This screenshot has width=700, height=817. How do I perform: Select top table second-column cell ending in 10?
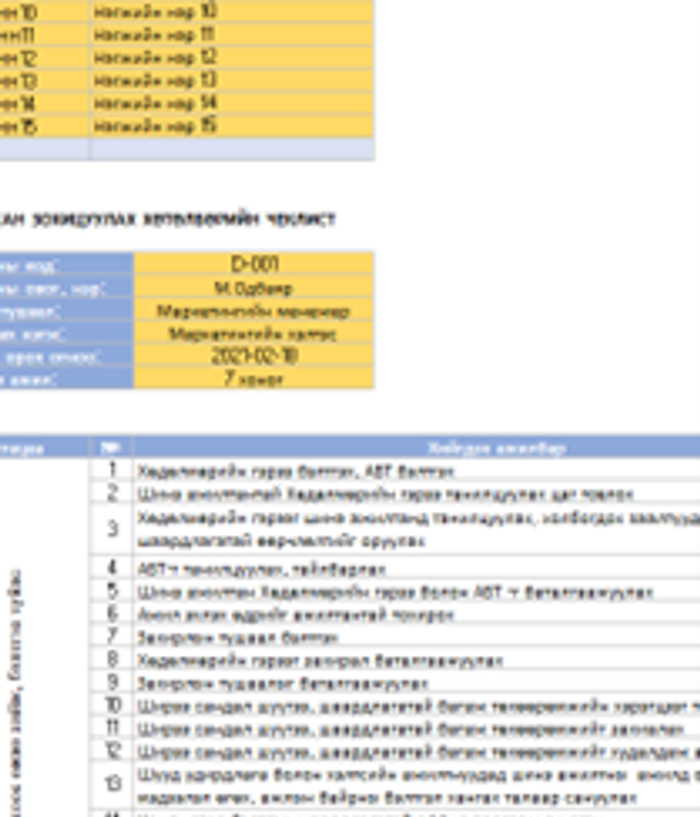point(232,12)
